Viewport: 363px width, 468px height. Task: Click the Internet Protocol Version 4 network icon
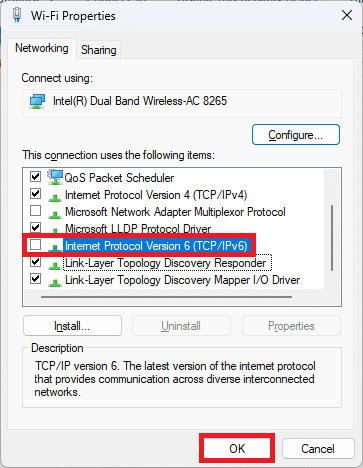pos(55,197)
